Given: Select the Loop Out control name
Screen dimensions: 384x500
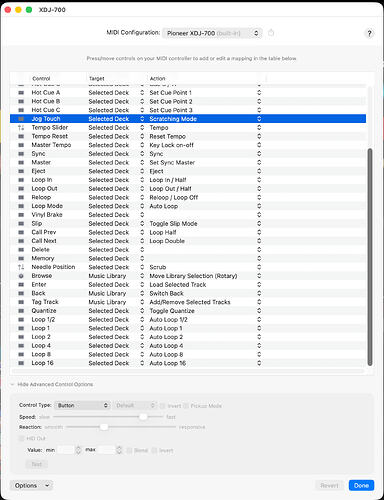Looking at the screenshot, I should tap(44, 188).
